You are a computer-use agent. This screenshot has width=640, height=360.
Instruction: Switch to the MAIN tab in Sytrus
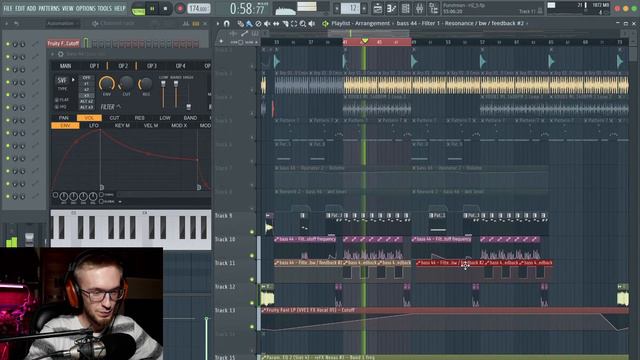pos(65,66)
